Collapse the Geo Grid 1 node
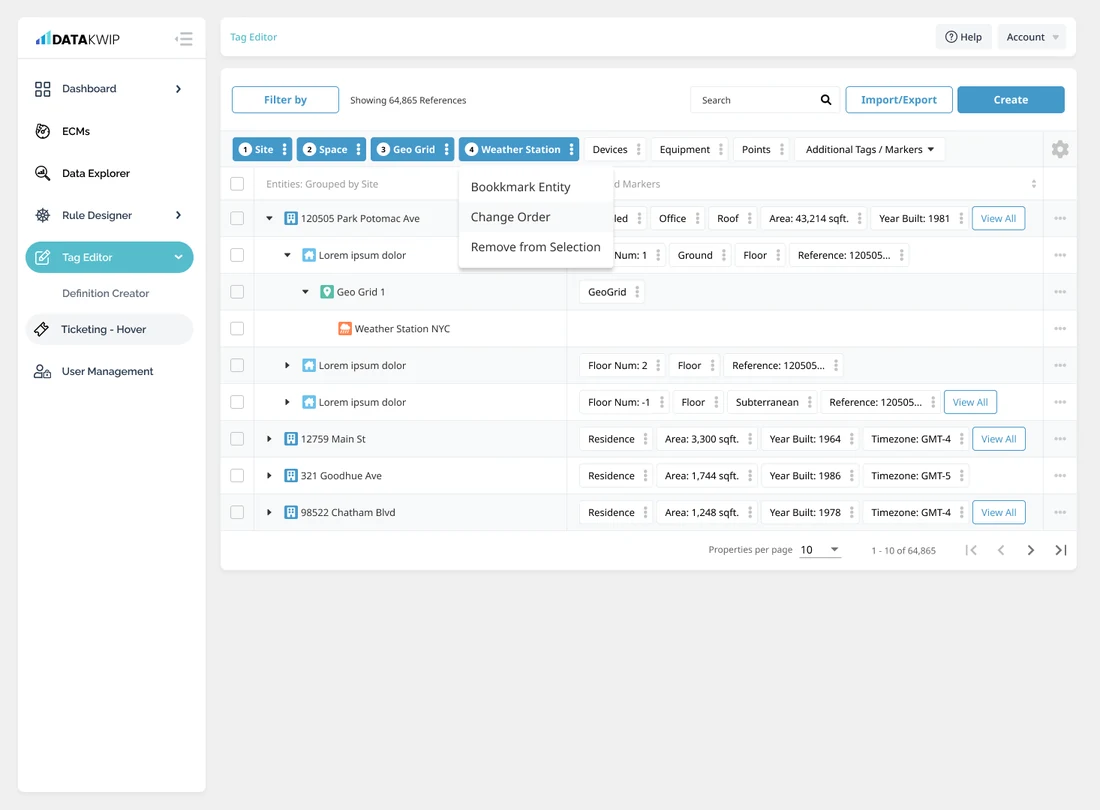 tap(305, 292)
